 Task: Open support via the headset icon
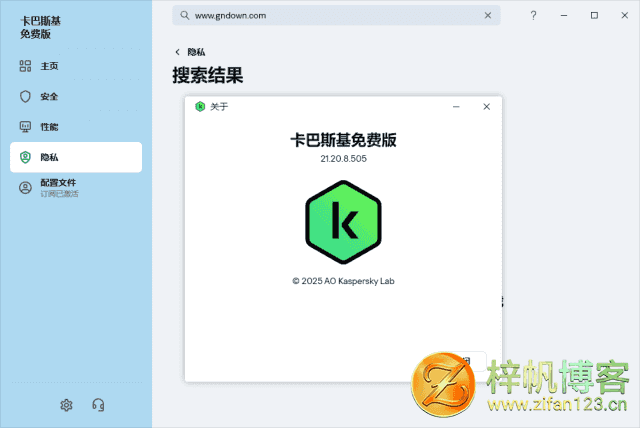(98, 405)
